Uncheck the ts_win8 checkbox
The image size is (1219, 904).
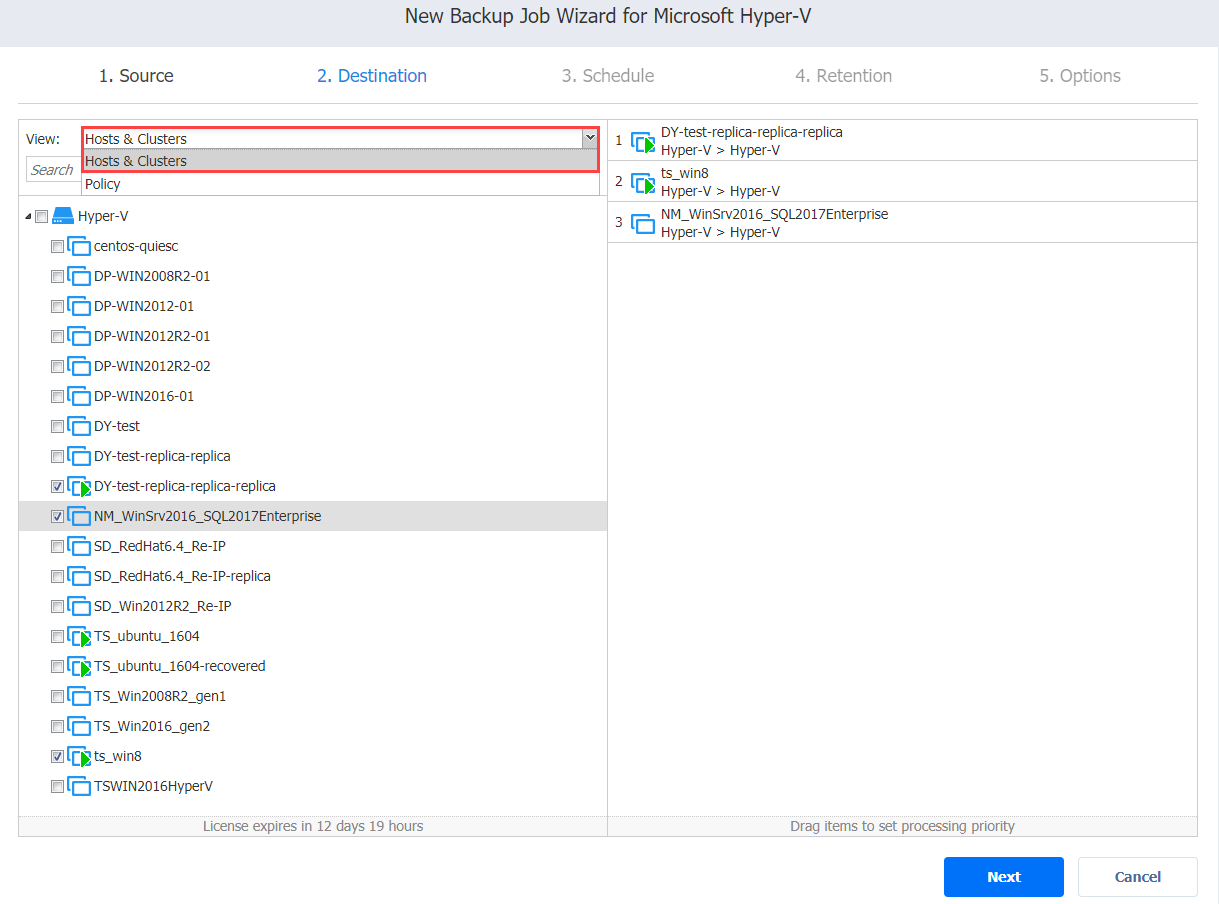click(x=58, y=757)
